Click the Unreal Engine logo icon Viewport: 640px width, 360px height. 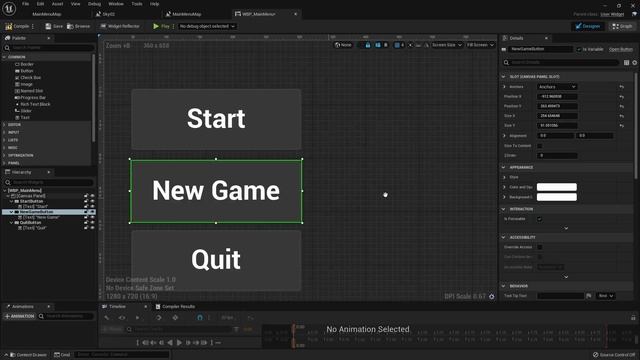click(9, 8)
